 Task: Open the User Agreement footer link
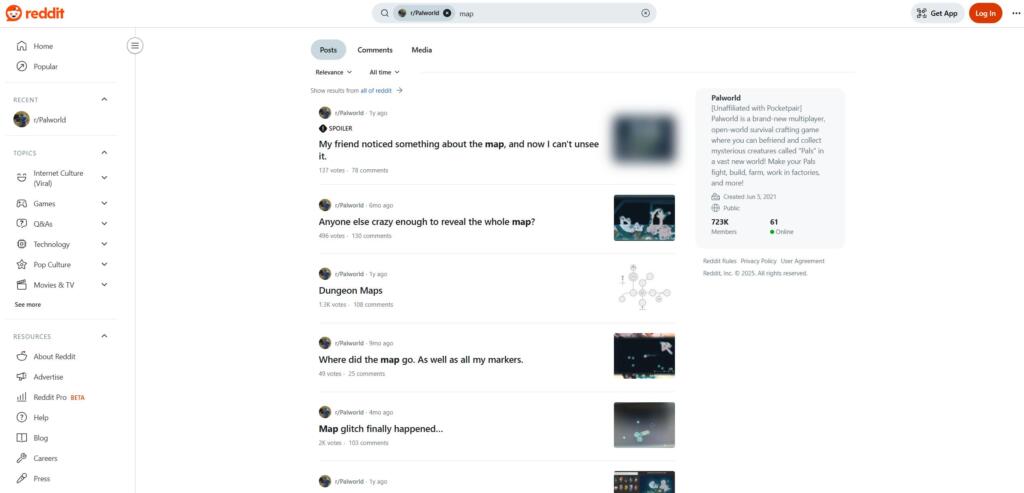point(803,261)
